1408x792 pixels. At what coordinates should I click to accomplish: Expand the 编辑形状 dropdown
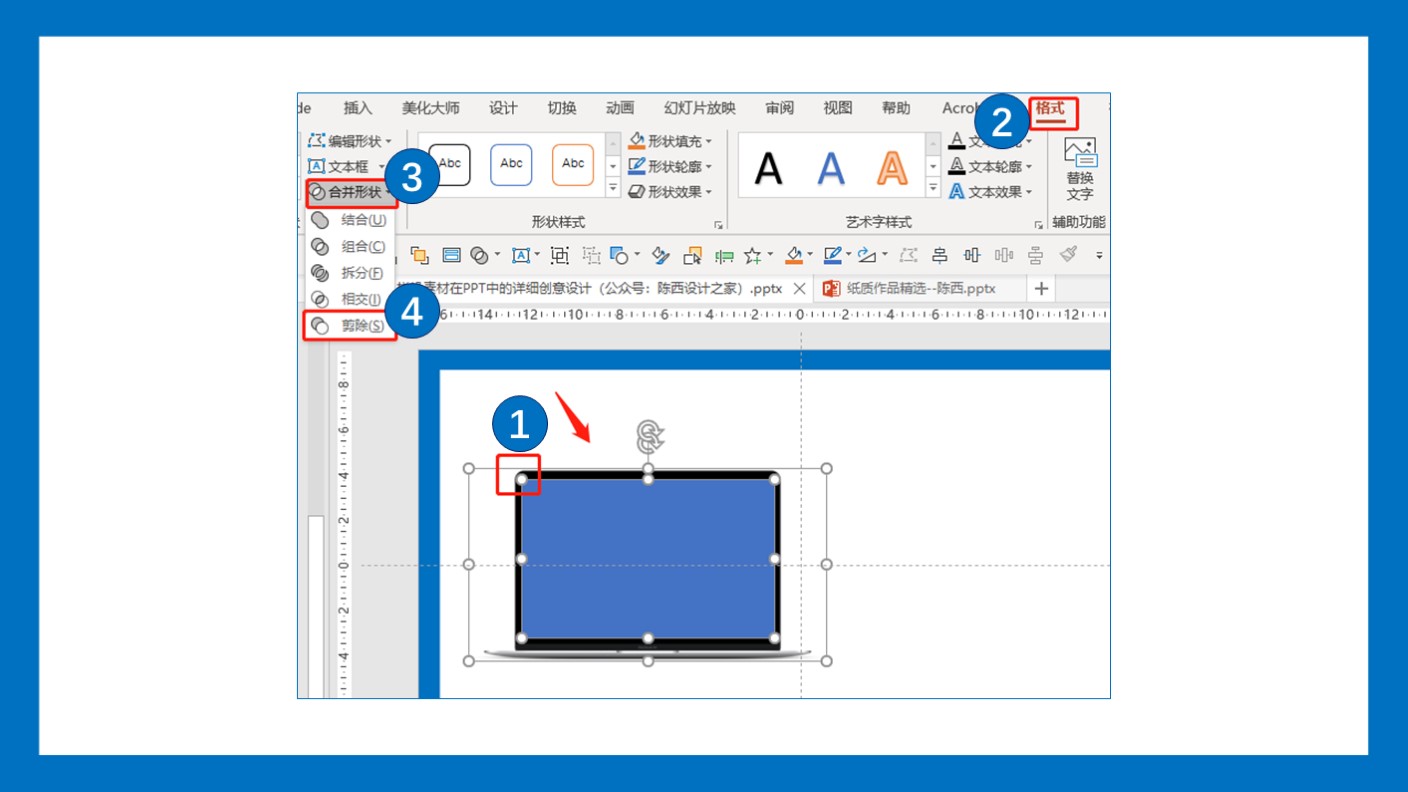pos(350,141)
